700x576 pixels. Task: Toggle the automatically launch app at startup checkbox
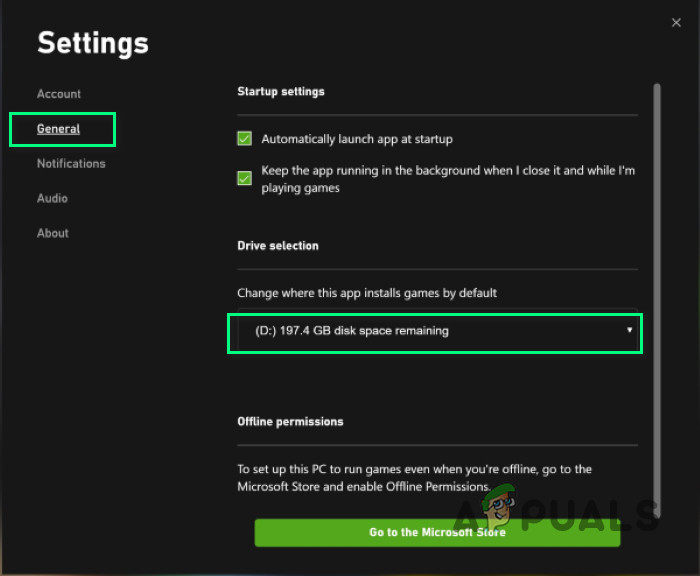(244, 139)
